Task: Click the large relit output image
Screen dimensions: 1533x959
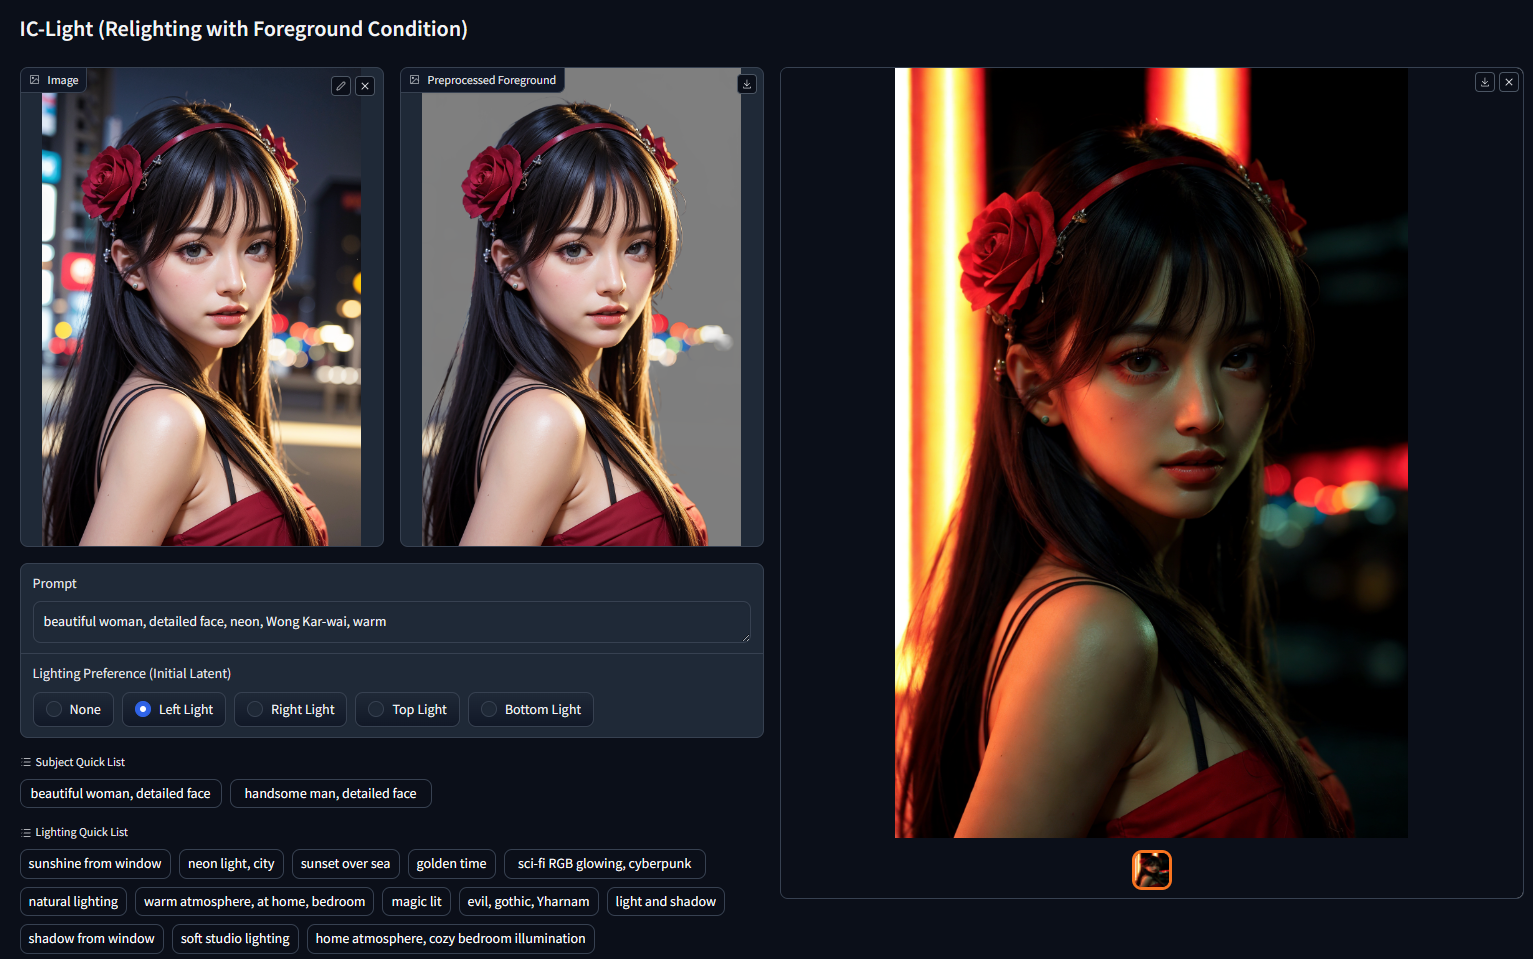Action: [x=1151, y=453]
